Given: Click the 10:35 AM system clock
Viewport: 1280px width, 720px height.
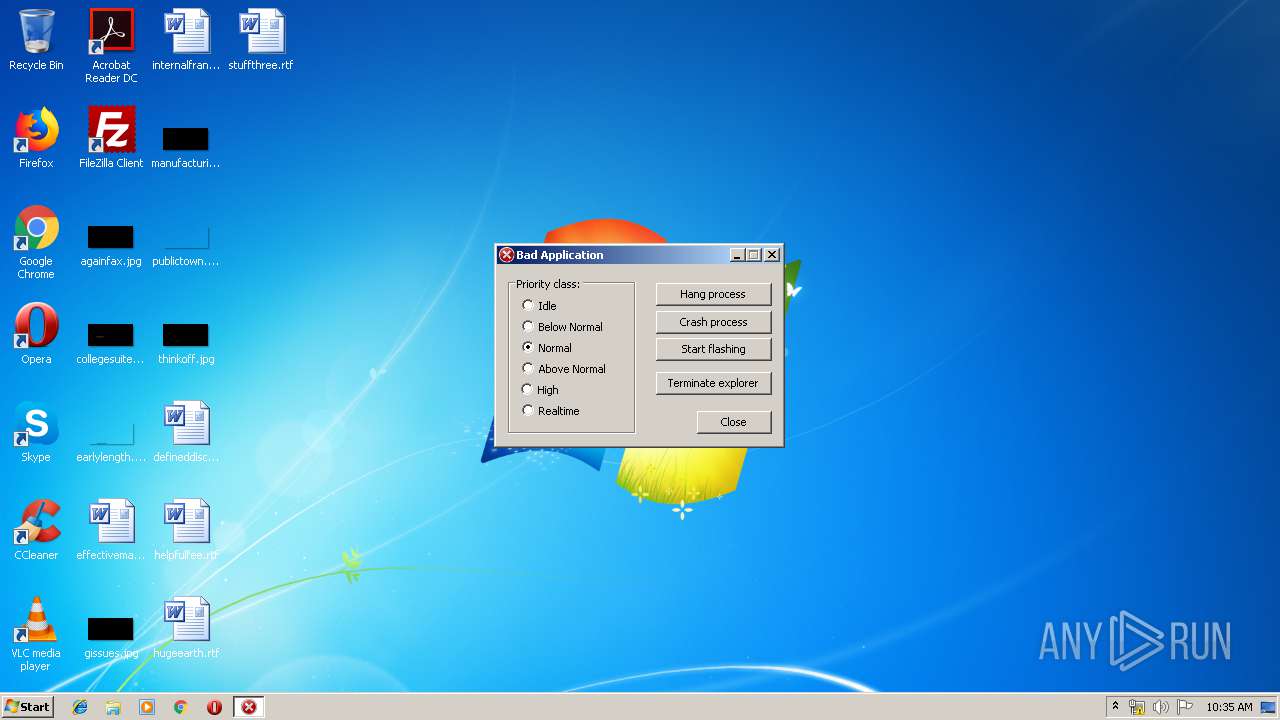Looking at the screenshot, I should (x=1229, y=707).
